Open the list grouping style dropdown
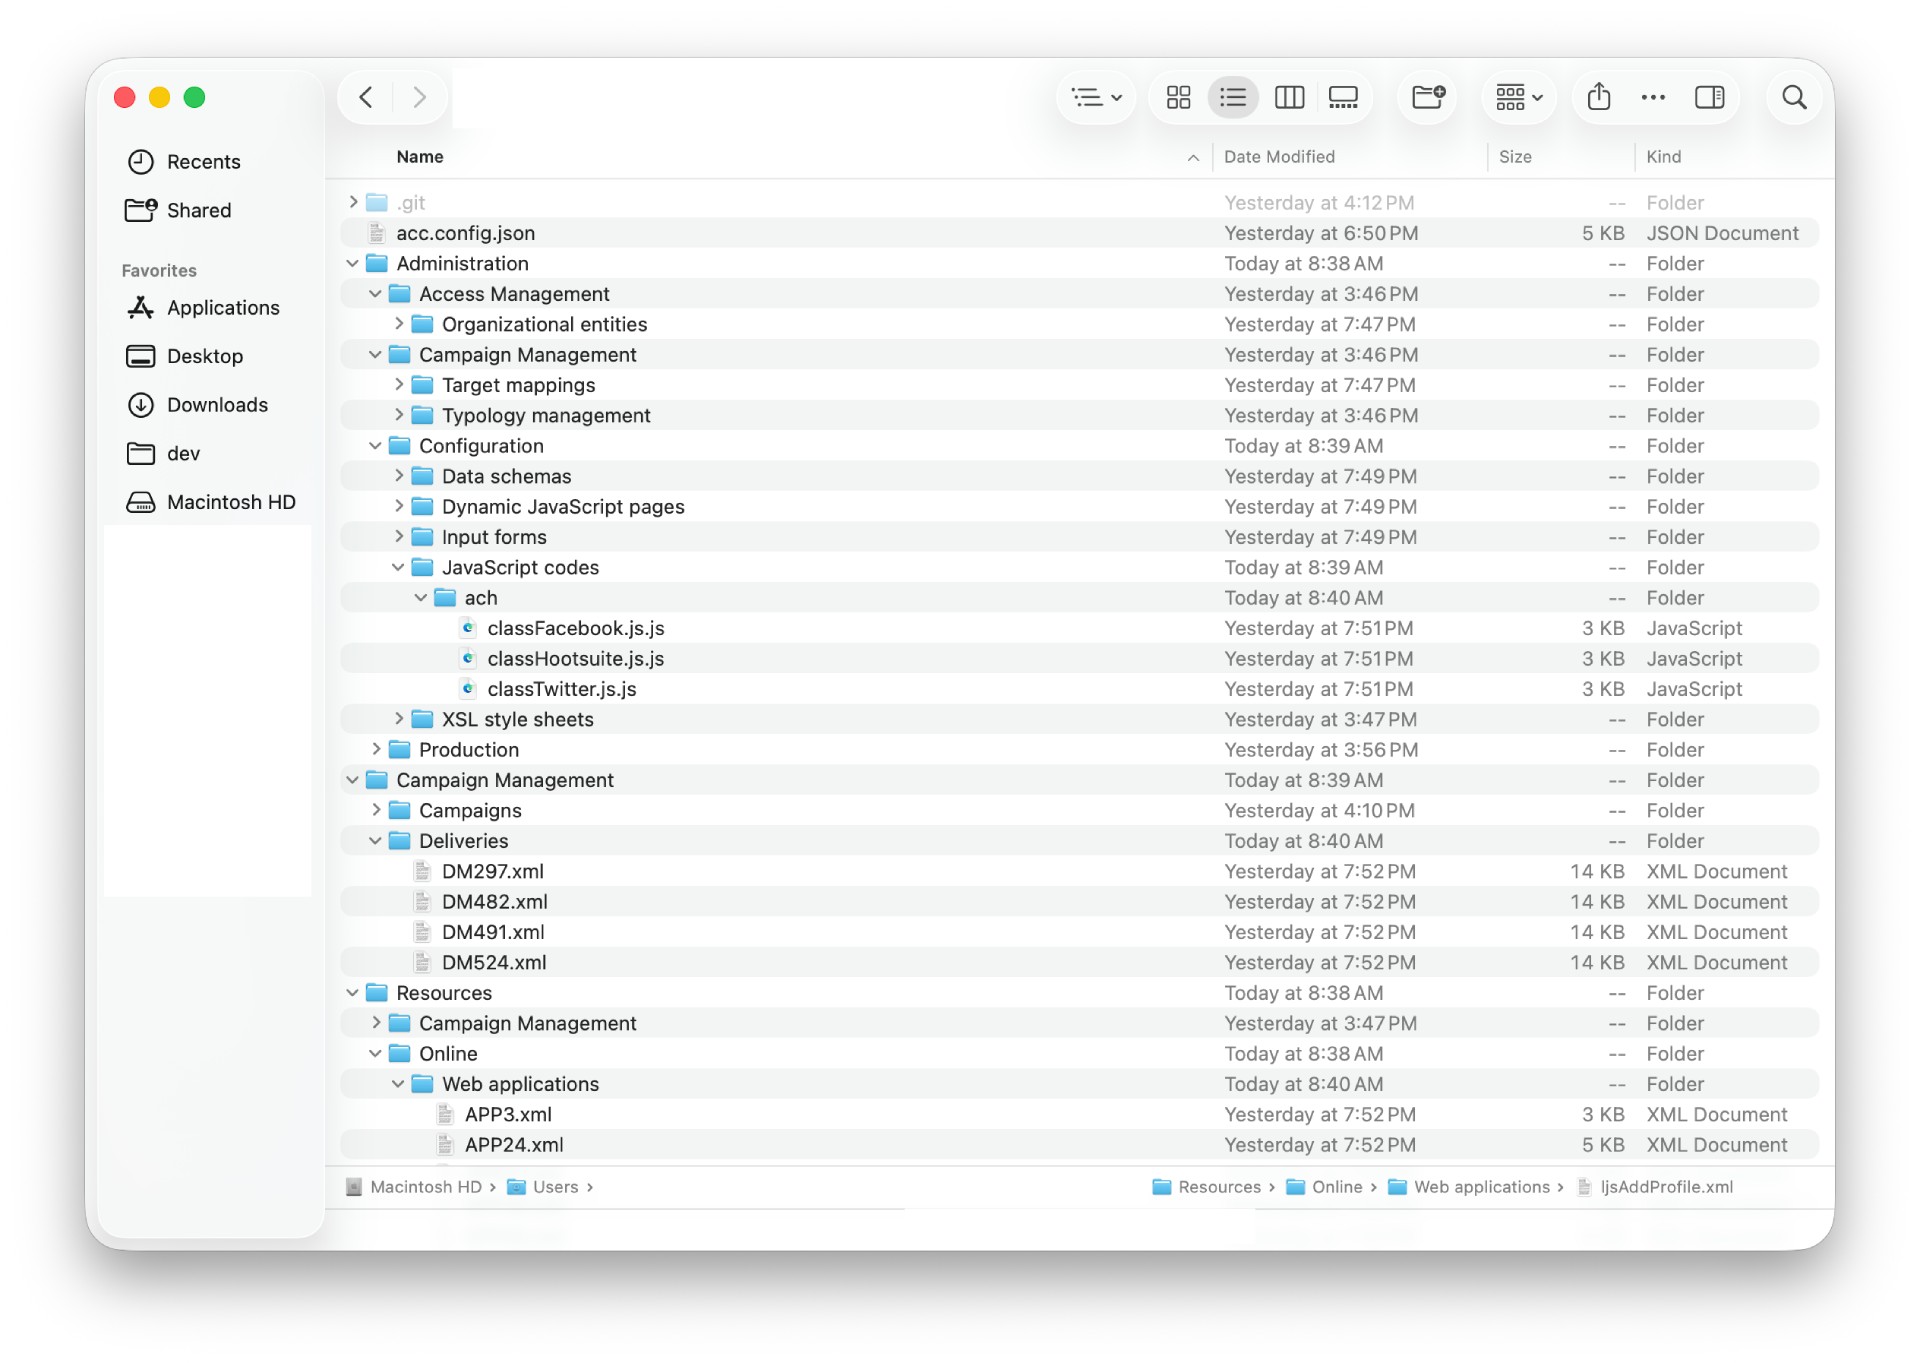 tap(1096, 97)
